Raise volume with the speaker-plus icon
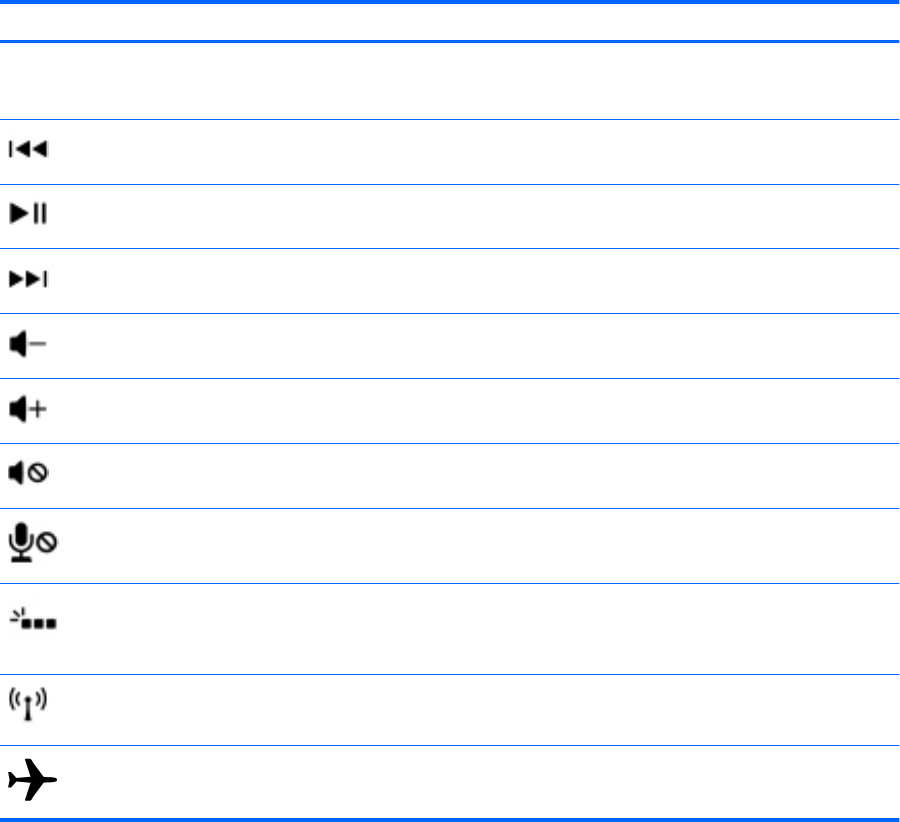The height and width of the screenshot is (822, 900). pos(28,410)
